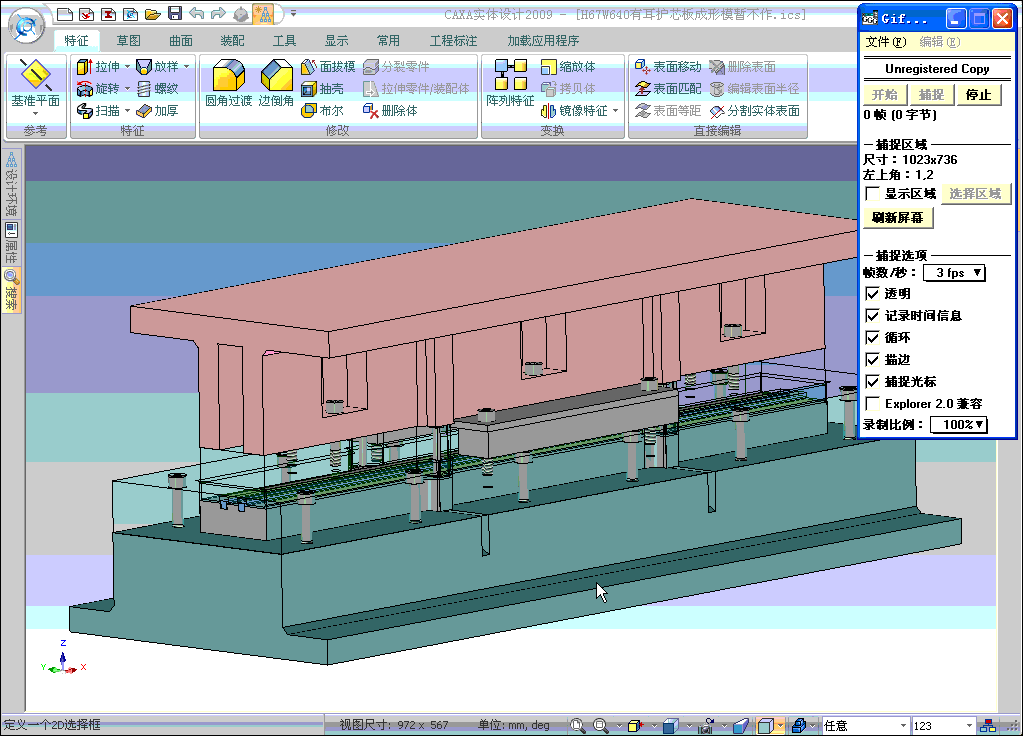Open the 录制比例 100% dropdown
Viewport: 1023px width, 736px height.
[x=958, y=425]
